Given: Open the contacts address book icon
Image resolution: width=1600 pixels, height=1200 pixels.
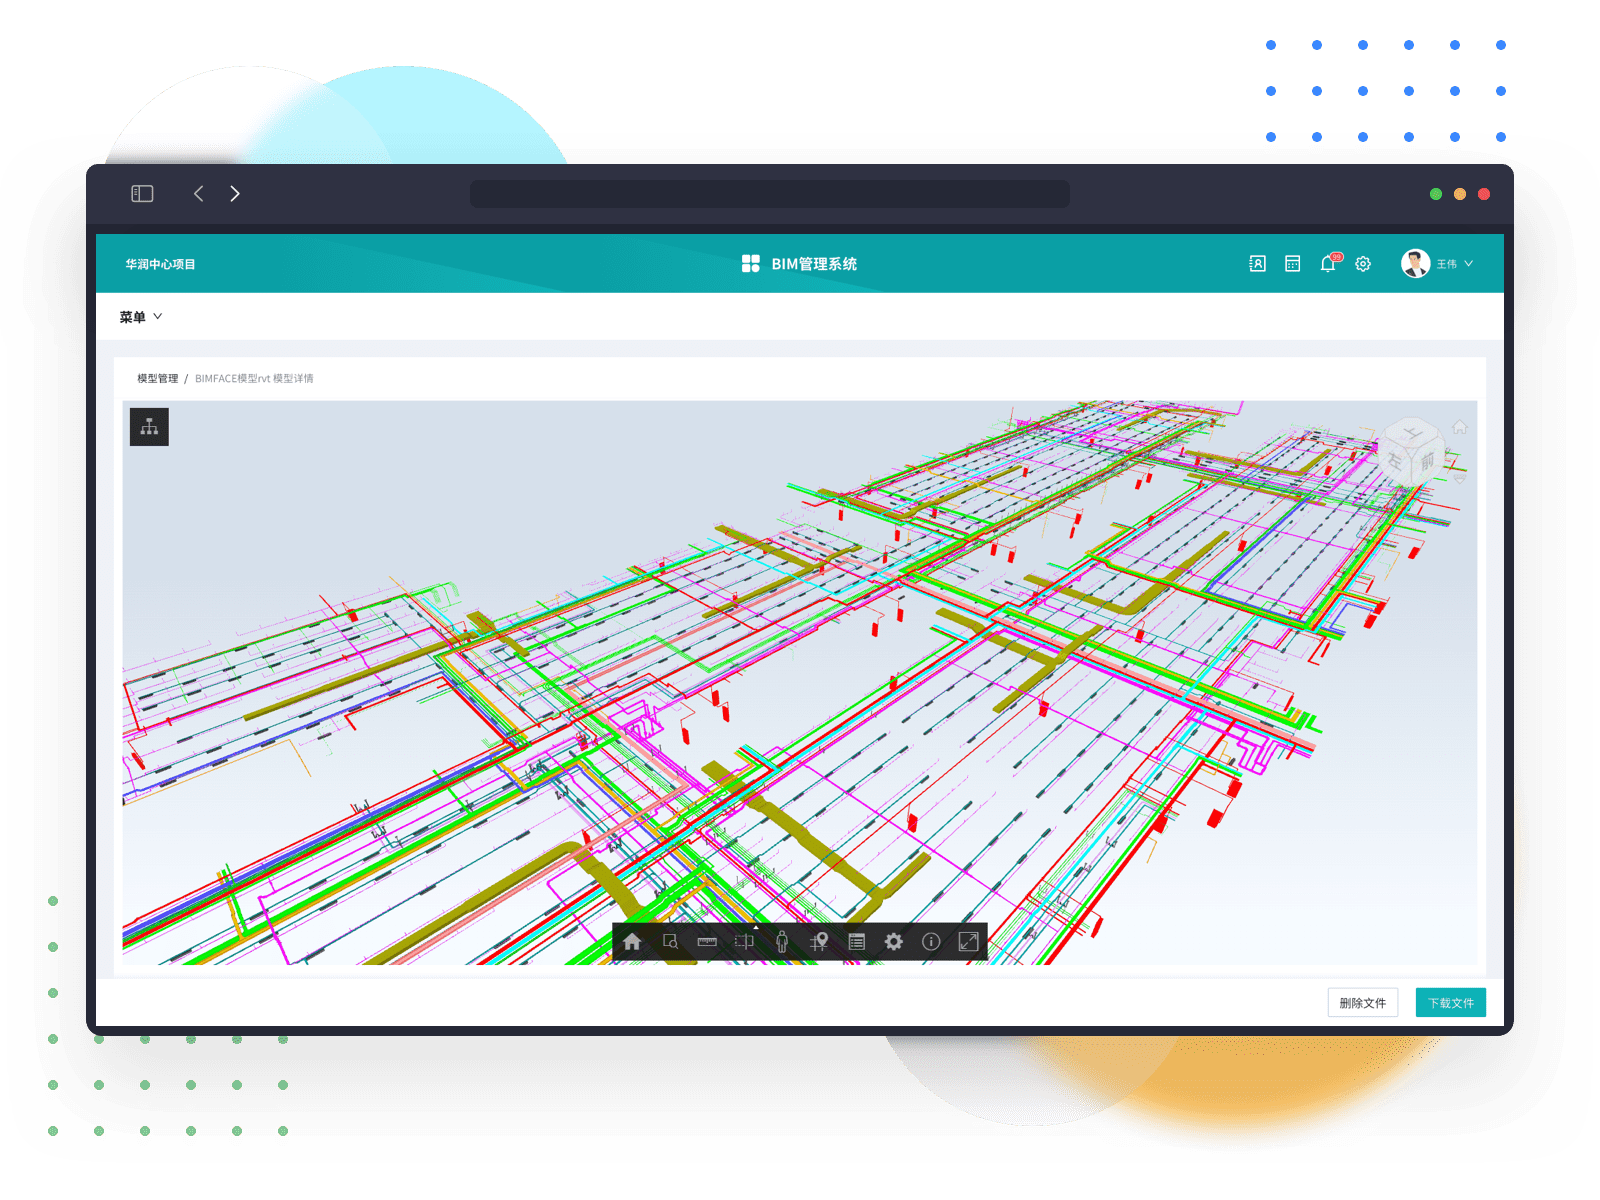Looking at the screenshot, I should (1257, 264).
